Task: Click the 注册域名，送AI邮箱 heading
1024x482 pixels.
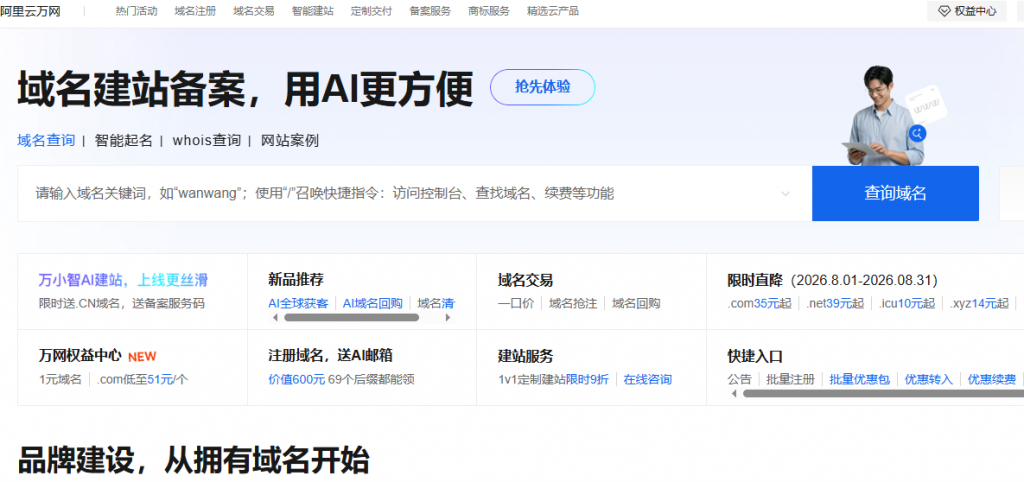Action: pyautogui.click(x=330, y=356)
